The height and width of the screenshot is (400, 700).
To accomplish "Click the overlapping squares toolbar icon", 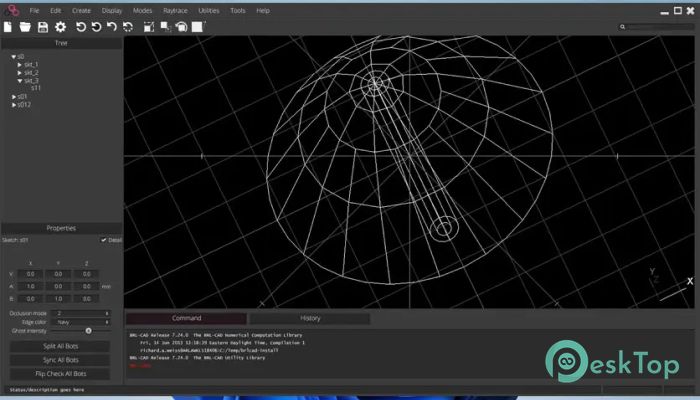I will tap(166, 27).
